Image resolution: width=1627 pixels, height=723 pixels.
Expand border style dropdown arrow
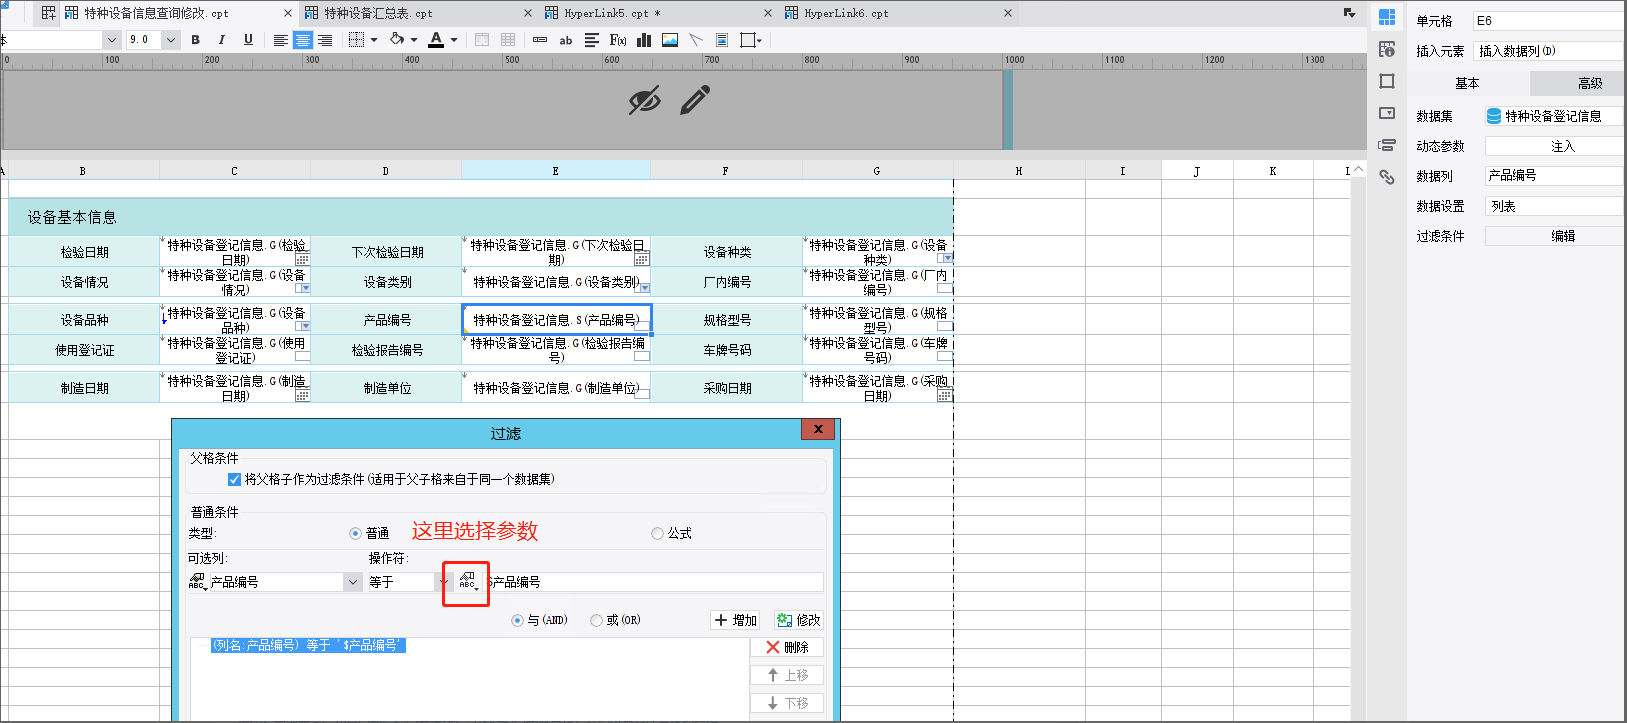pyautogui.click(x=374, y=40)
